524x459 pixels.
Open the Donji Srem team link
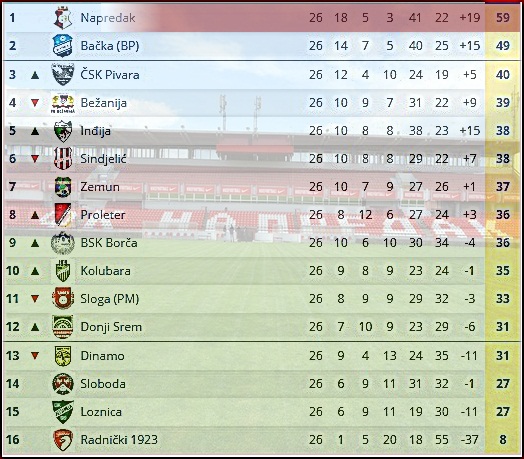(111, 327)
